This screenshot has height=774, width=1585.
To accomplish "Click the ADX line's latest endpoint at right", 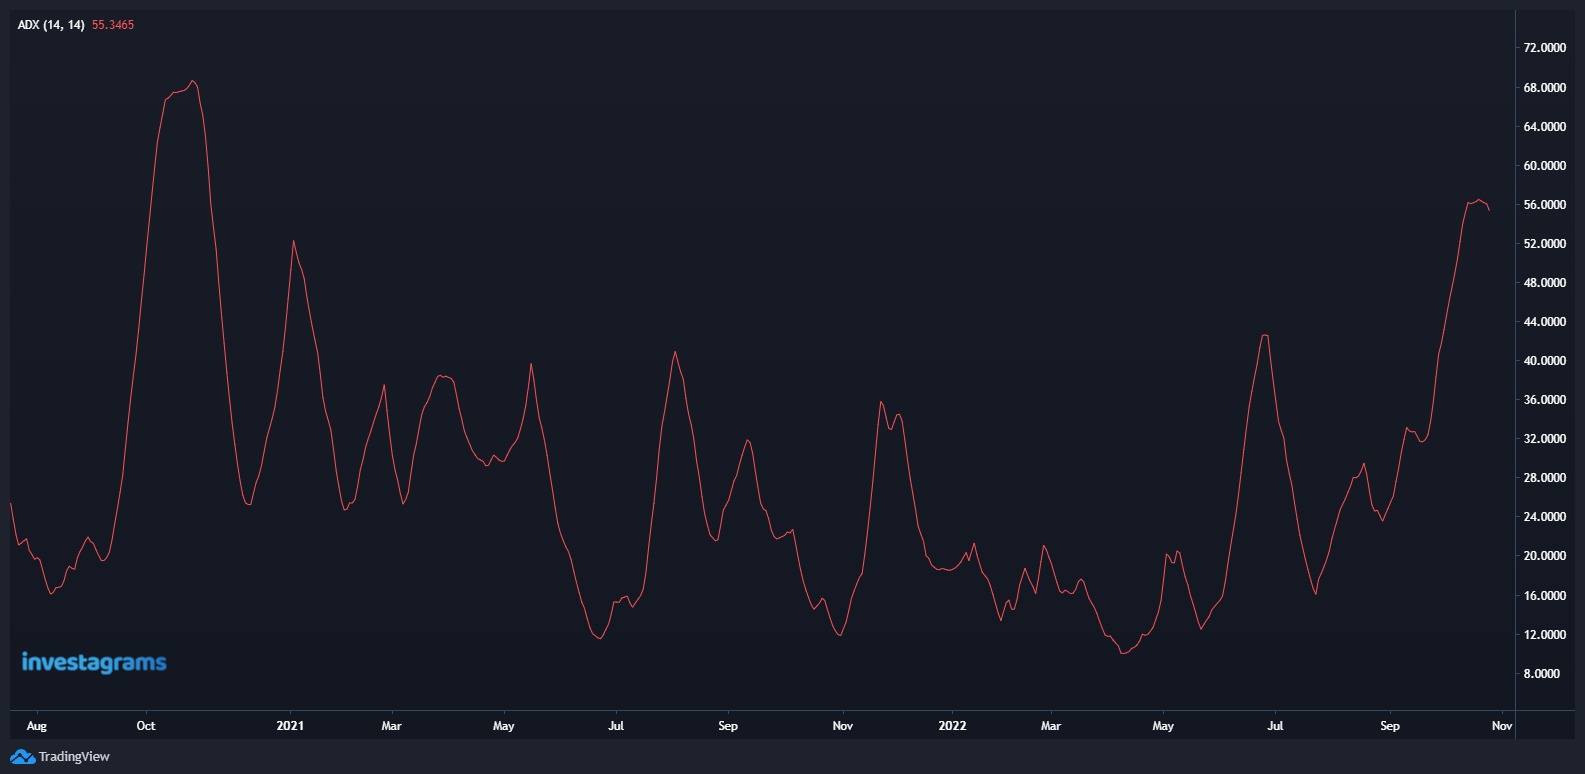I will (x=1489, y=210).
